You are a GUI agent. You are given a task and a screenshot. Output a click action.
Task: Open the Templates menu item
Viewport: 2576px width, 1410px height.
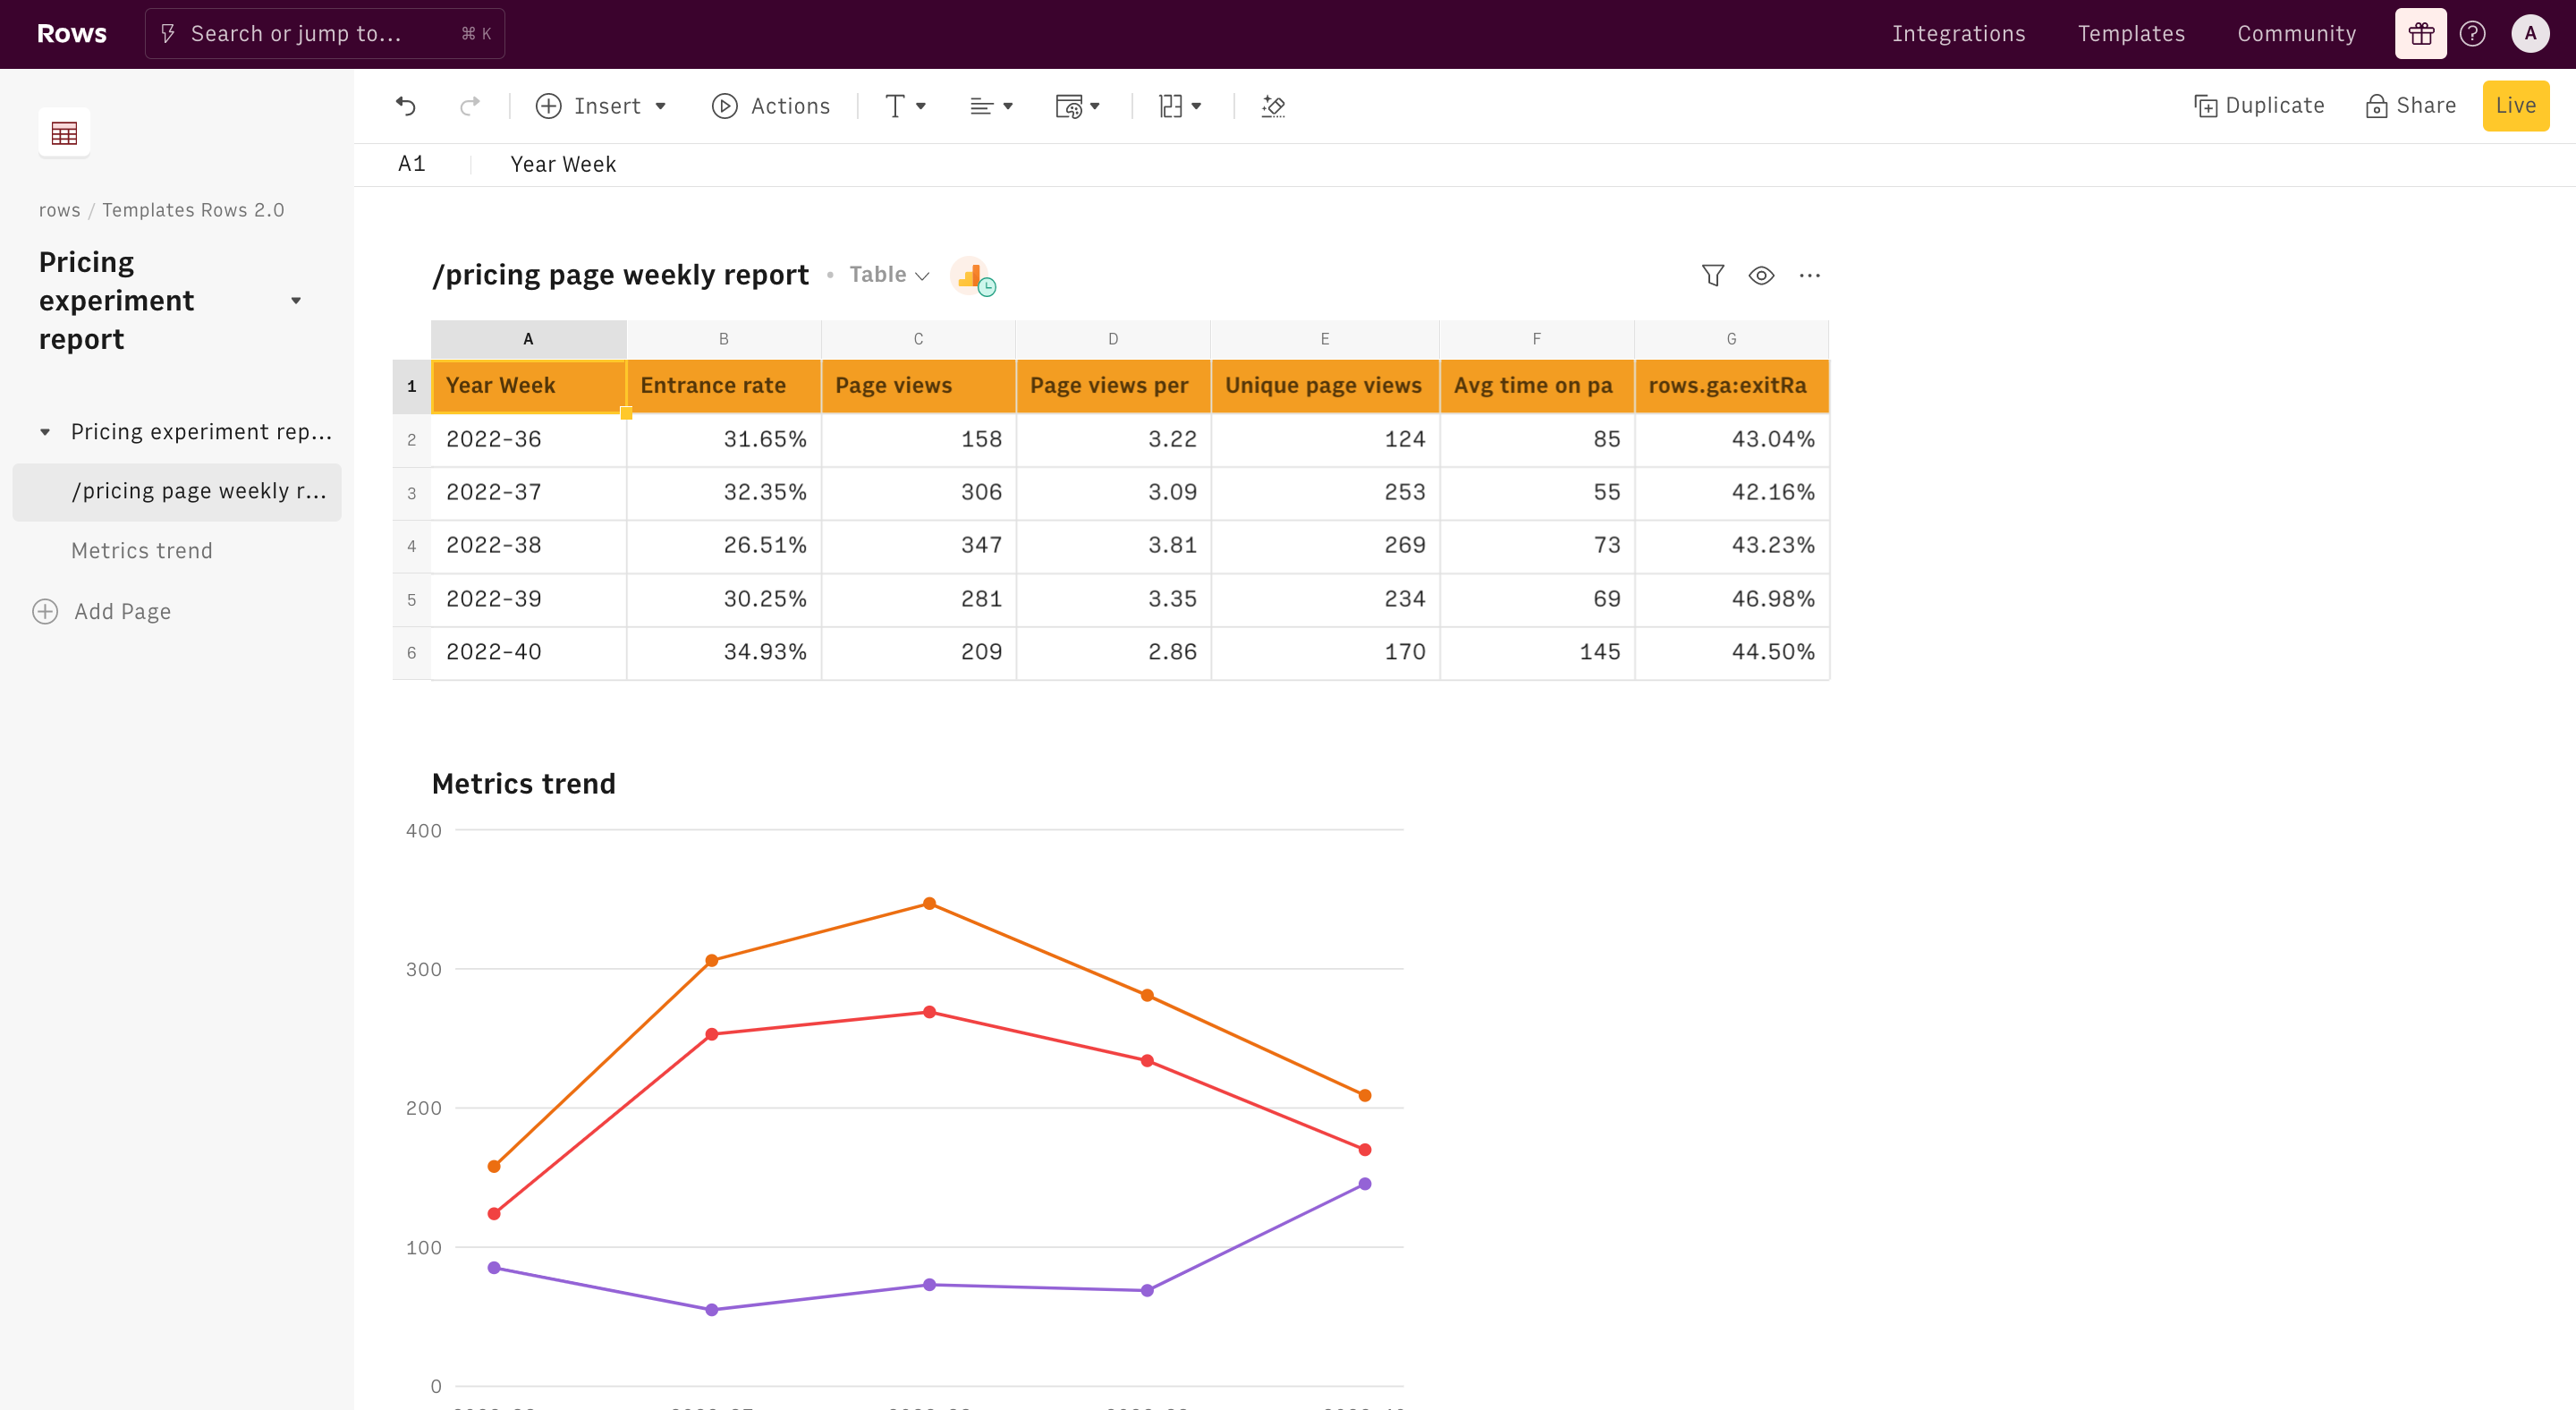(x=2131, y=34)
